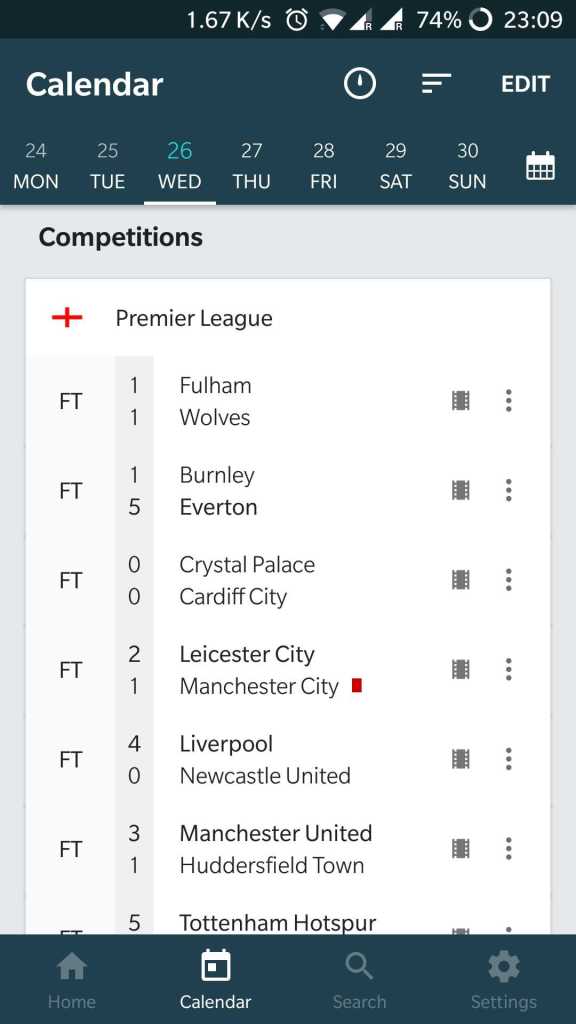This screenshot has width=576, height=1024.
Task: Select Thursday 27 in date bar
Action: coord(251,166)
